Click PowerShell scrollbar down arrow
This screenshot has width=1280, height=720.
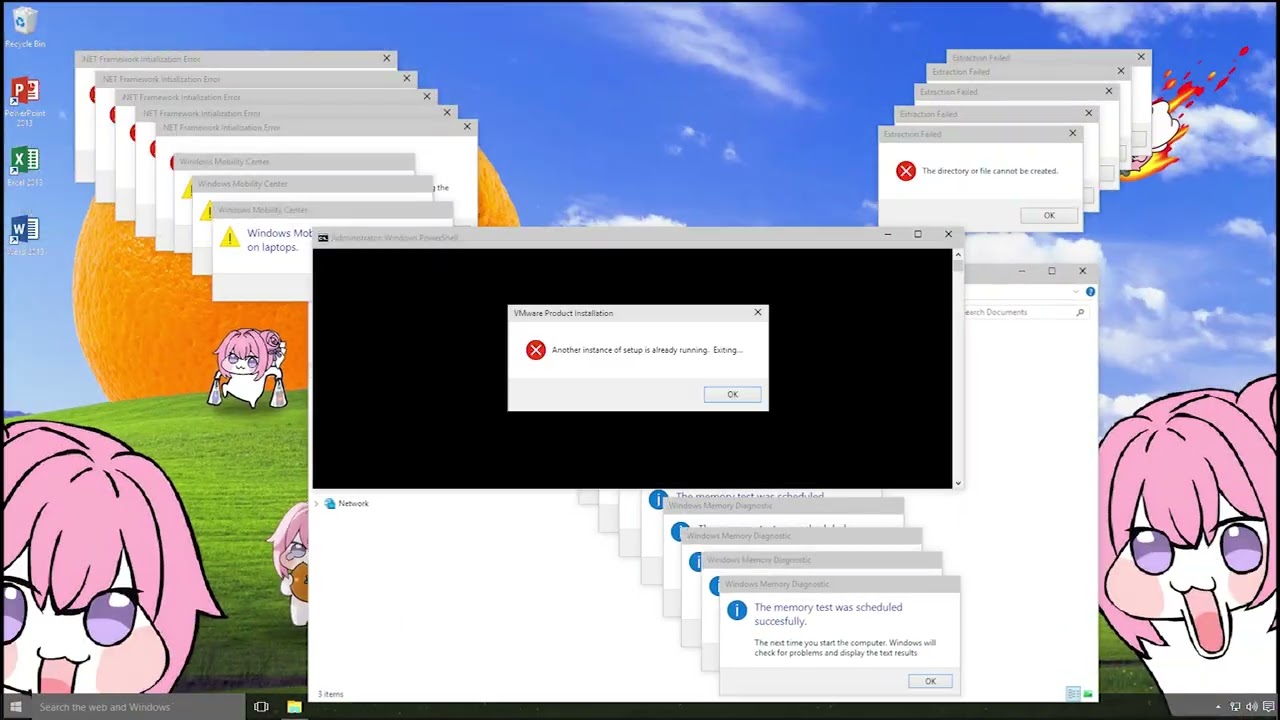958,483
